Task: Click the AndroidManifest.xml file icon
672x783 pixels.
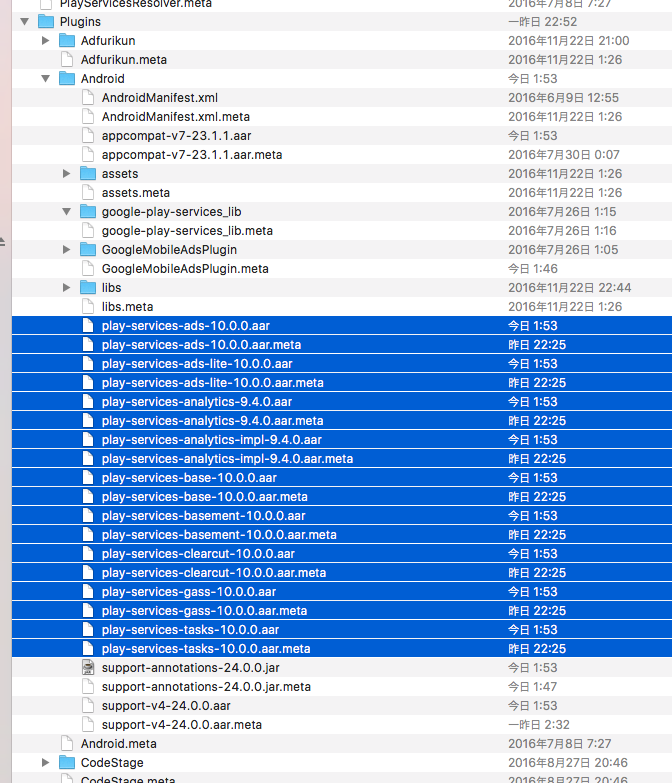Action: click(x=88, y=97)
